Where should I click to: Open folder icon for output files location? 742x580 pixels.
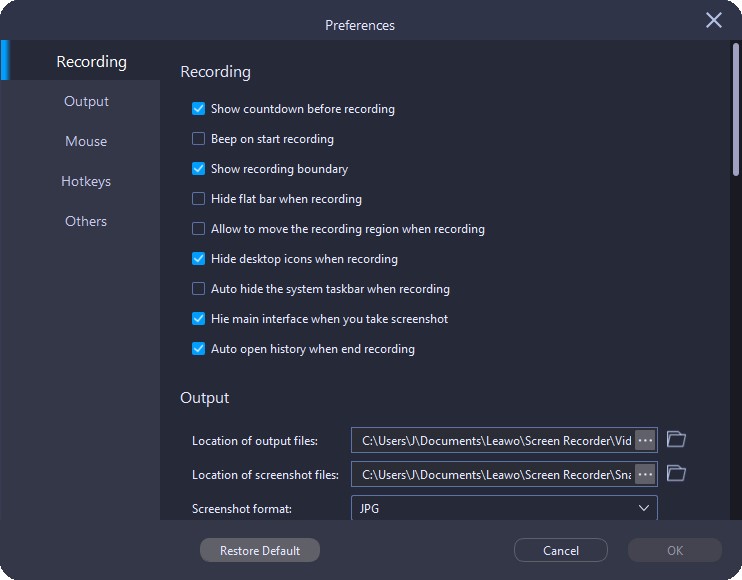[676, 440]
